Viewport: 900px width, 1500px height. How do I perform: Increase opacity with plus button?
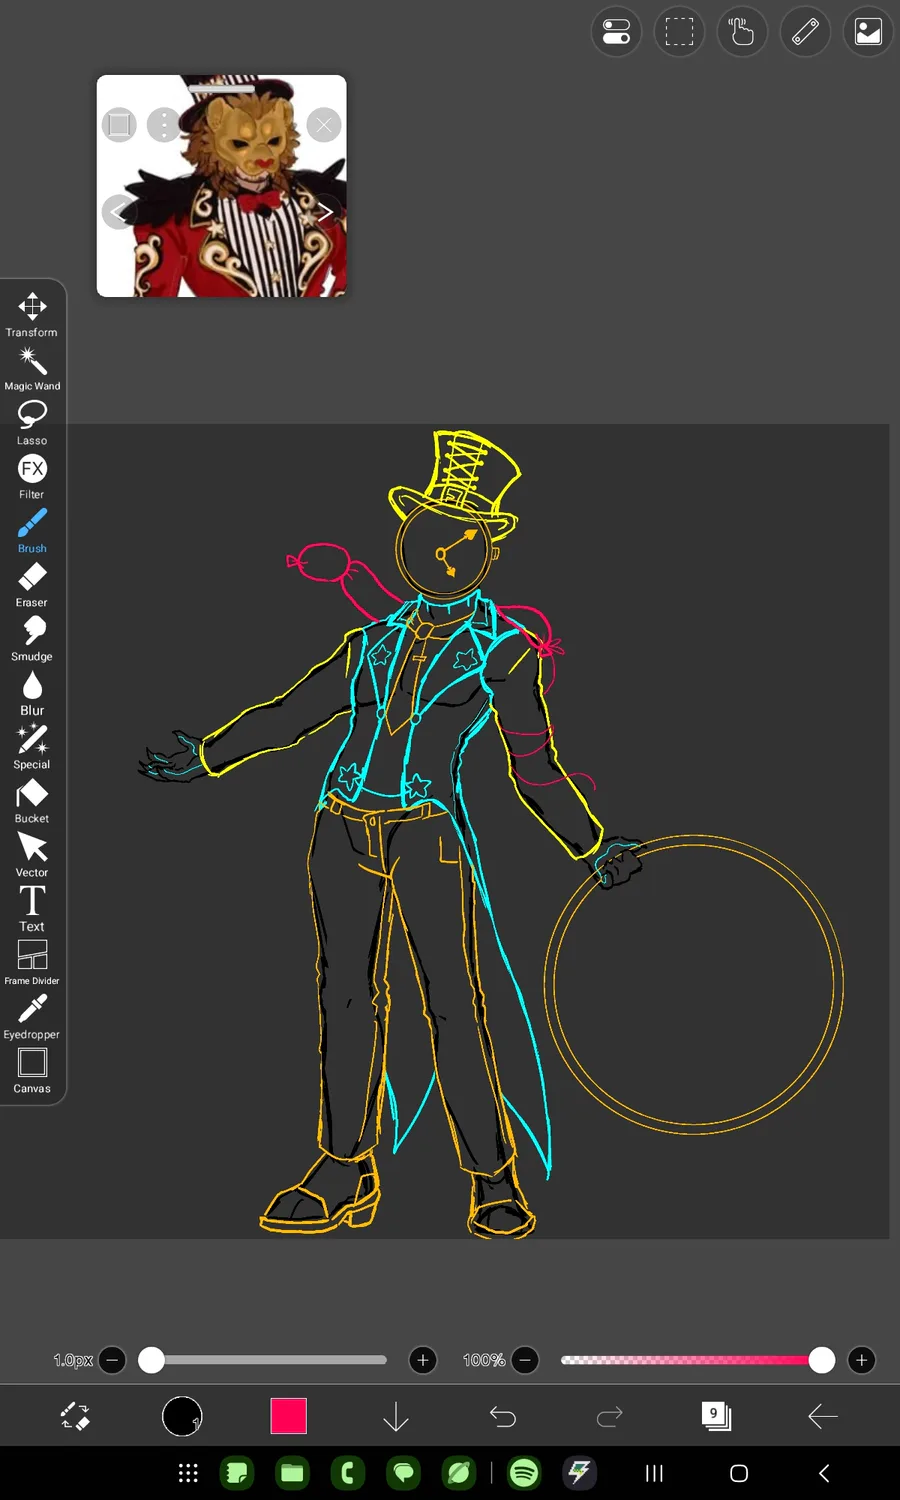pyautogui.click(x=861, y=1360)
